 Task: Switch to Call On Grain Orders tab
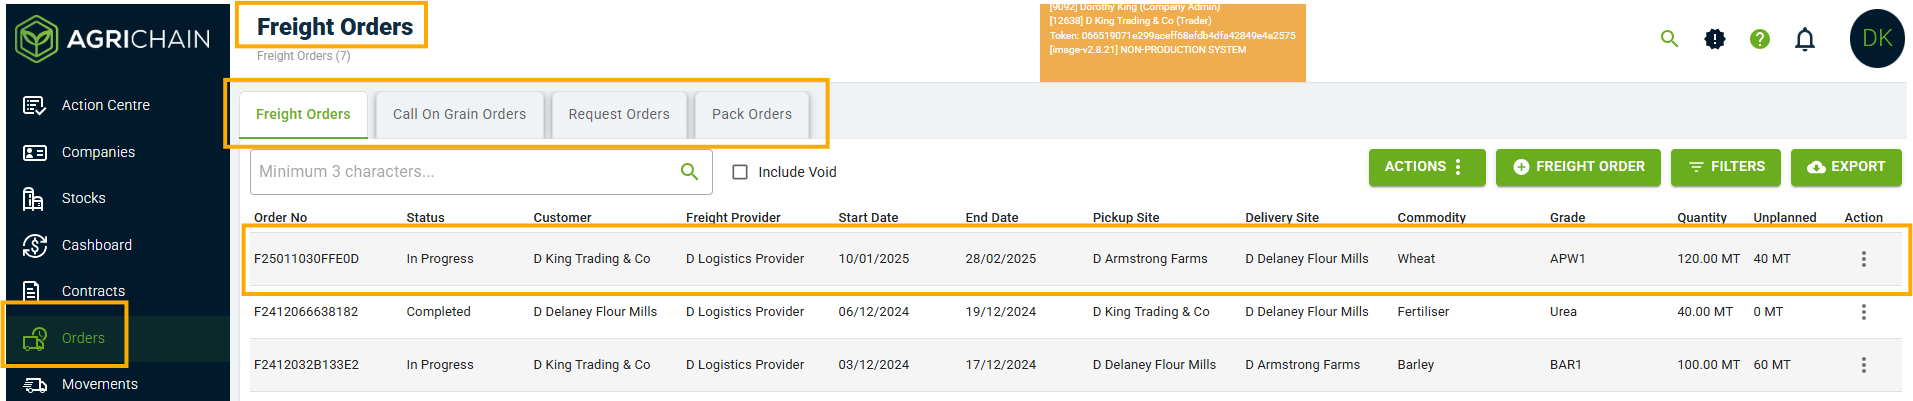[x=459, y=115]
